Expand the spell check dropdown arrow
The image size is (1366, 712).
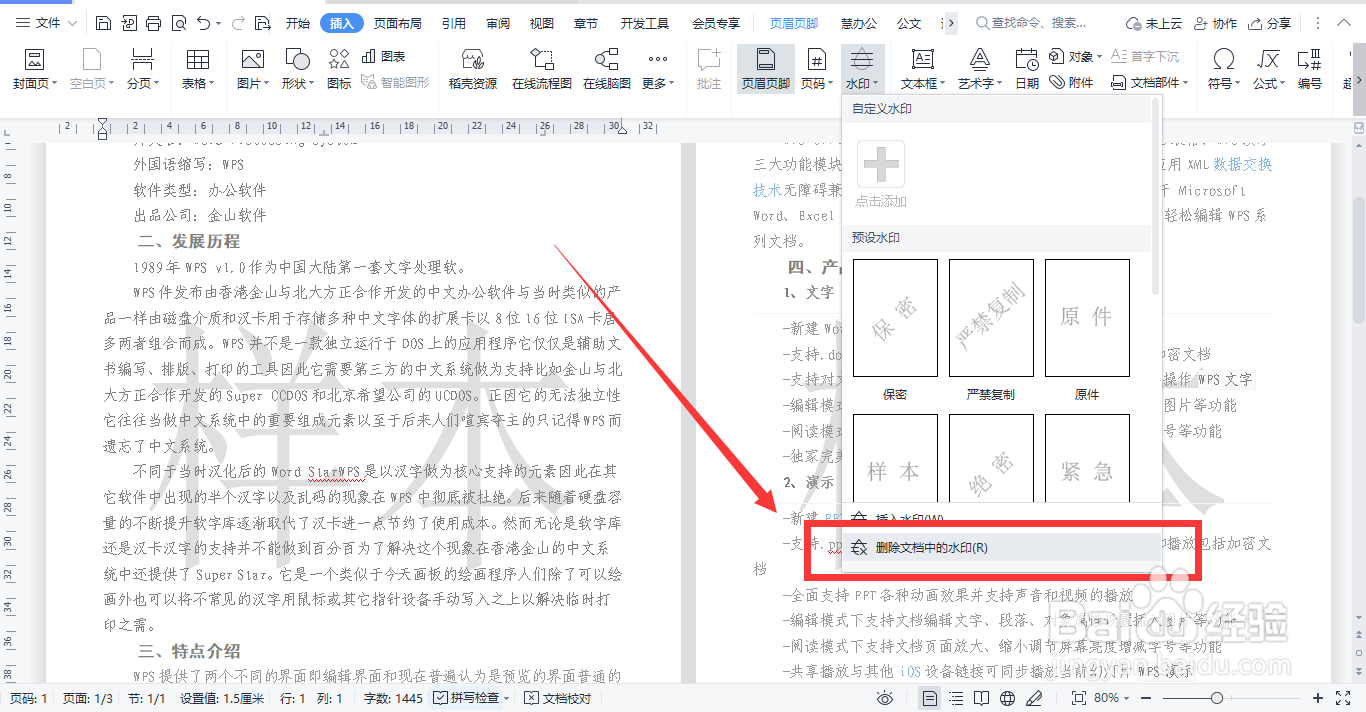point(506,698)
